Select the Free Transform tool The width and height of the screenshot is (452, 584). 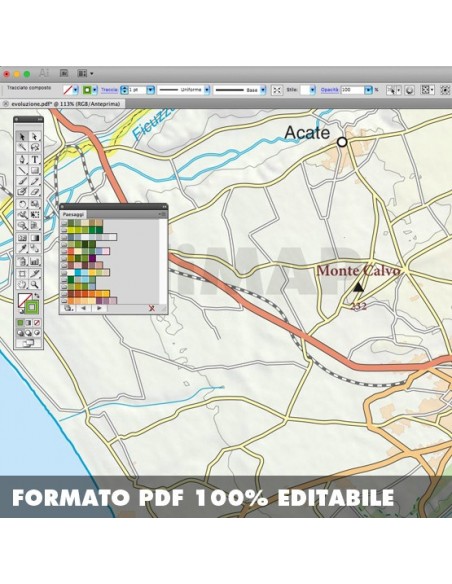(35, 215)
